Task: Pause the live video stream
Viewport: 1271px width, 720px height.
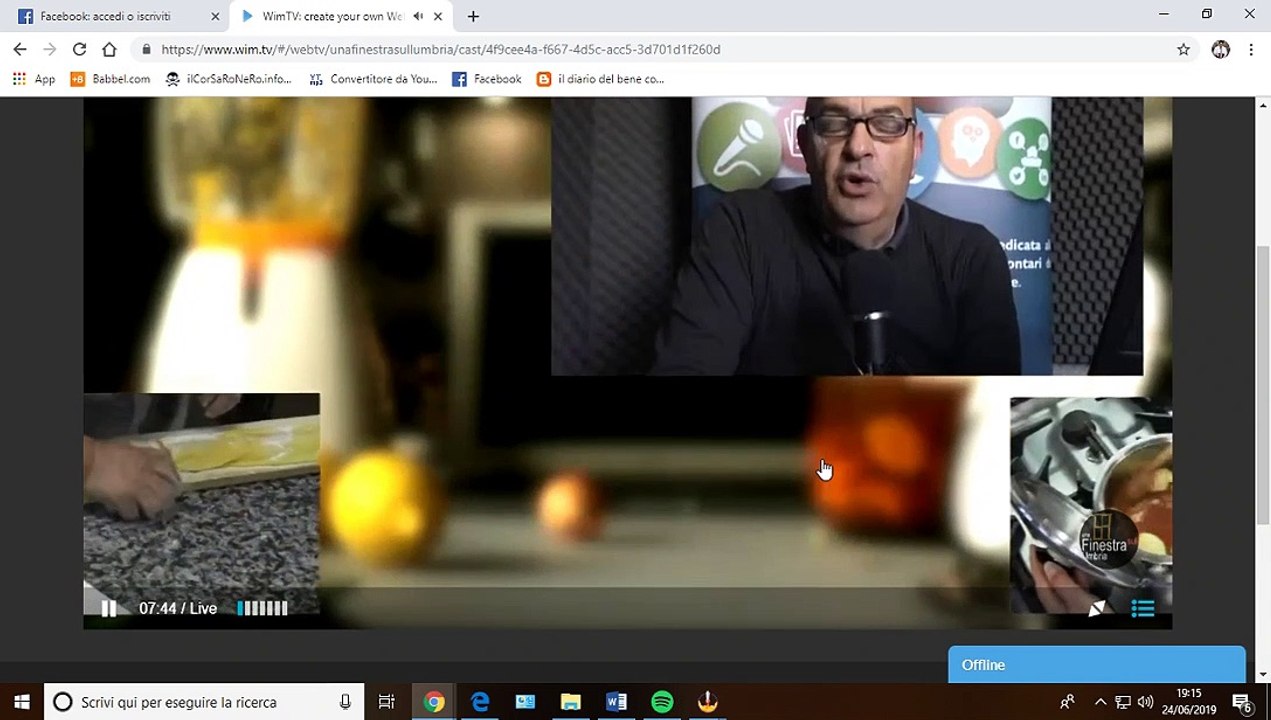Action: (x=109, y=608)
